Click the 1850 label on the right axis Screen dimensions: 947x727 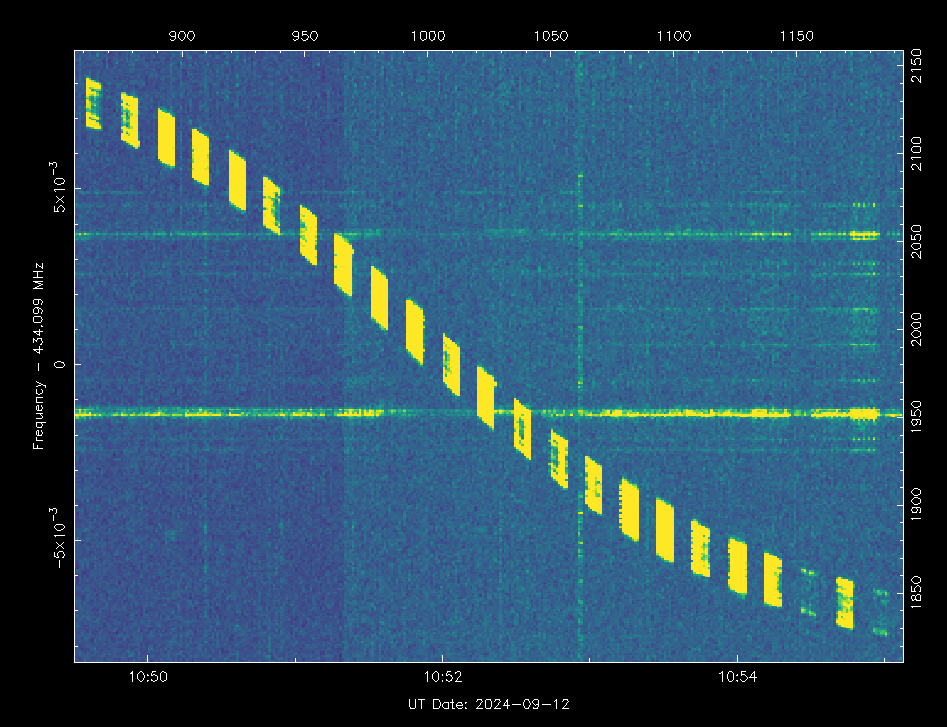point(924,593)
